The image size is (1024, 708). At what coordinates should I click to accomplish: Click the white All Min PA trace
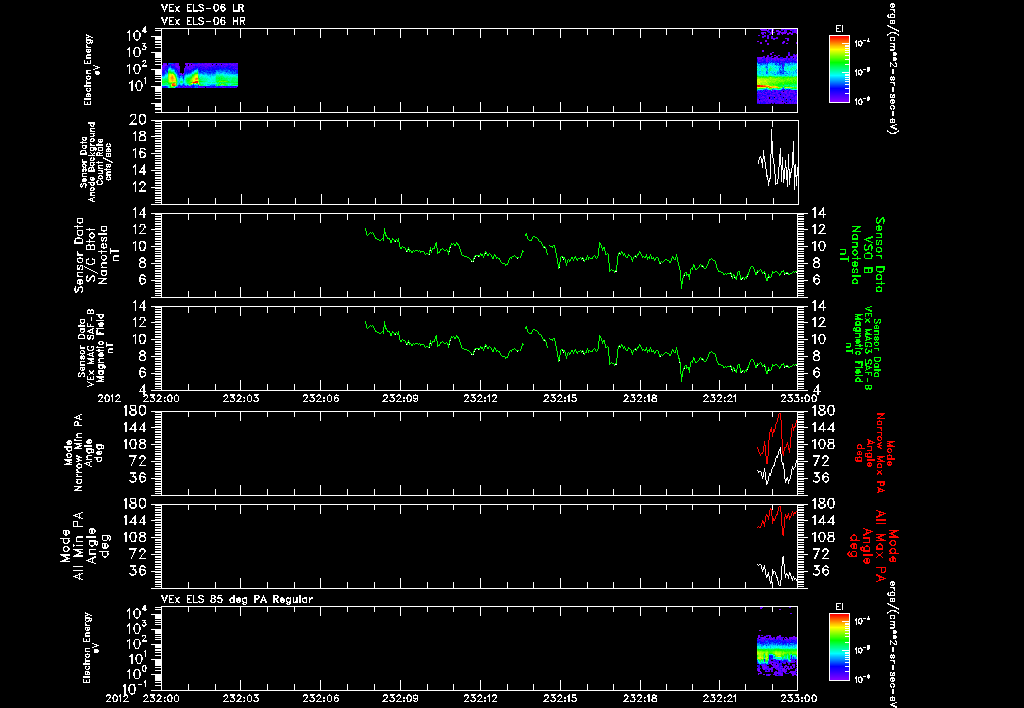pos(777,571)
